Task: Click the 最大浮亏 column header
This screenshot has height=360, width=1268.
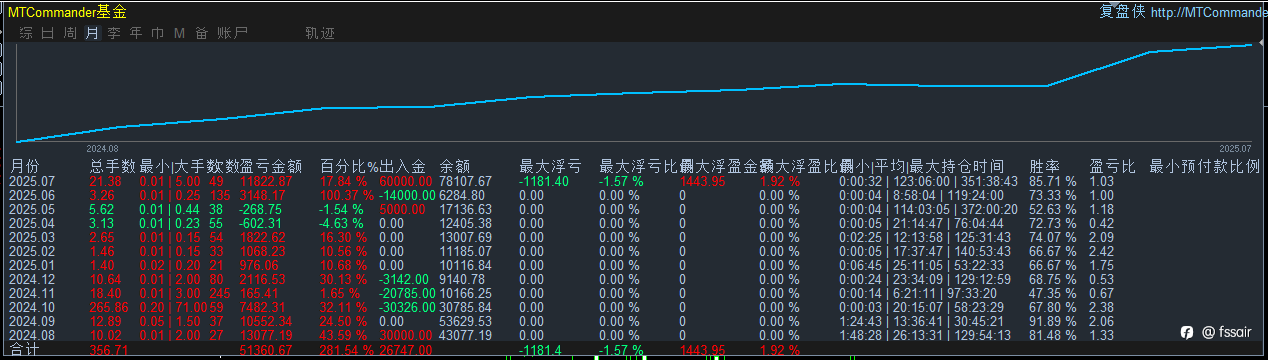Action: 550,165
